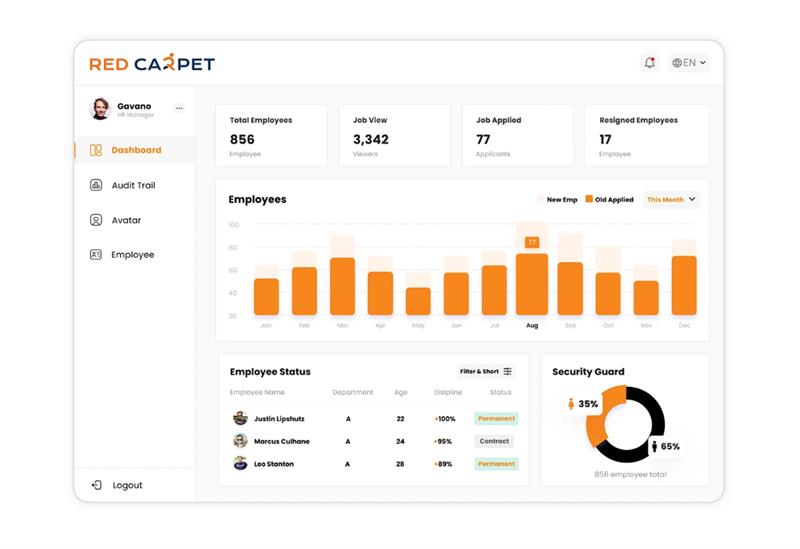
Task: Click the notification bell icon
Action: point(650,63)
